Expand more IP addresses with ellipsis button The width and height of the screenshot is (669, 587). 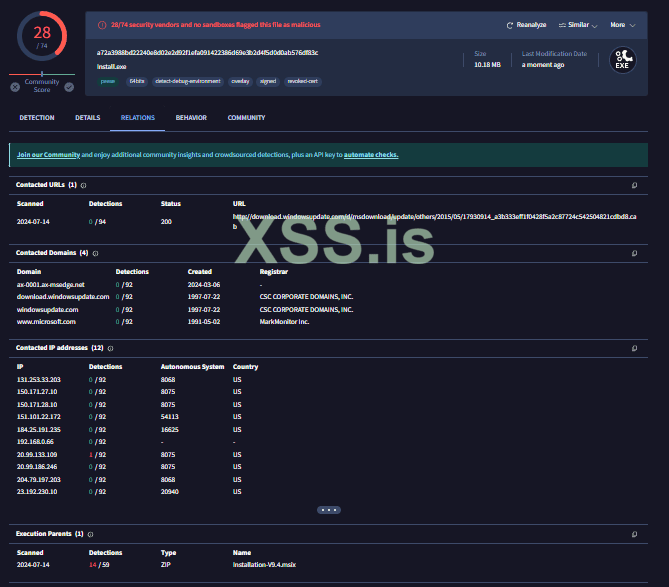click(328, 510)
